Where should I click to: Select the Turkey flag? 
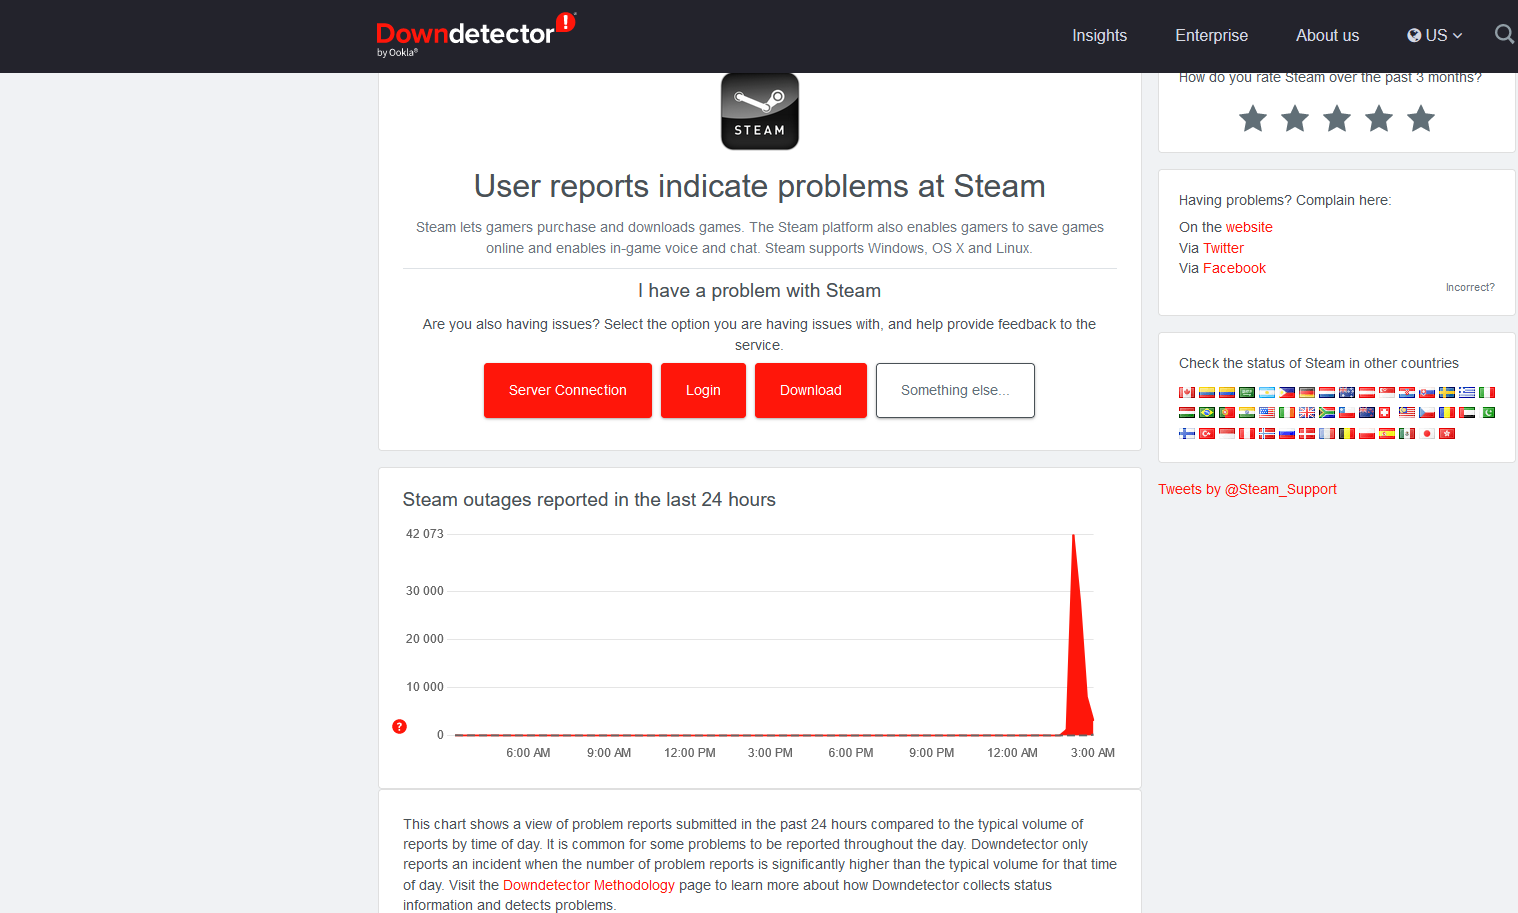coord(1207,433)
